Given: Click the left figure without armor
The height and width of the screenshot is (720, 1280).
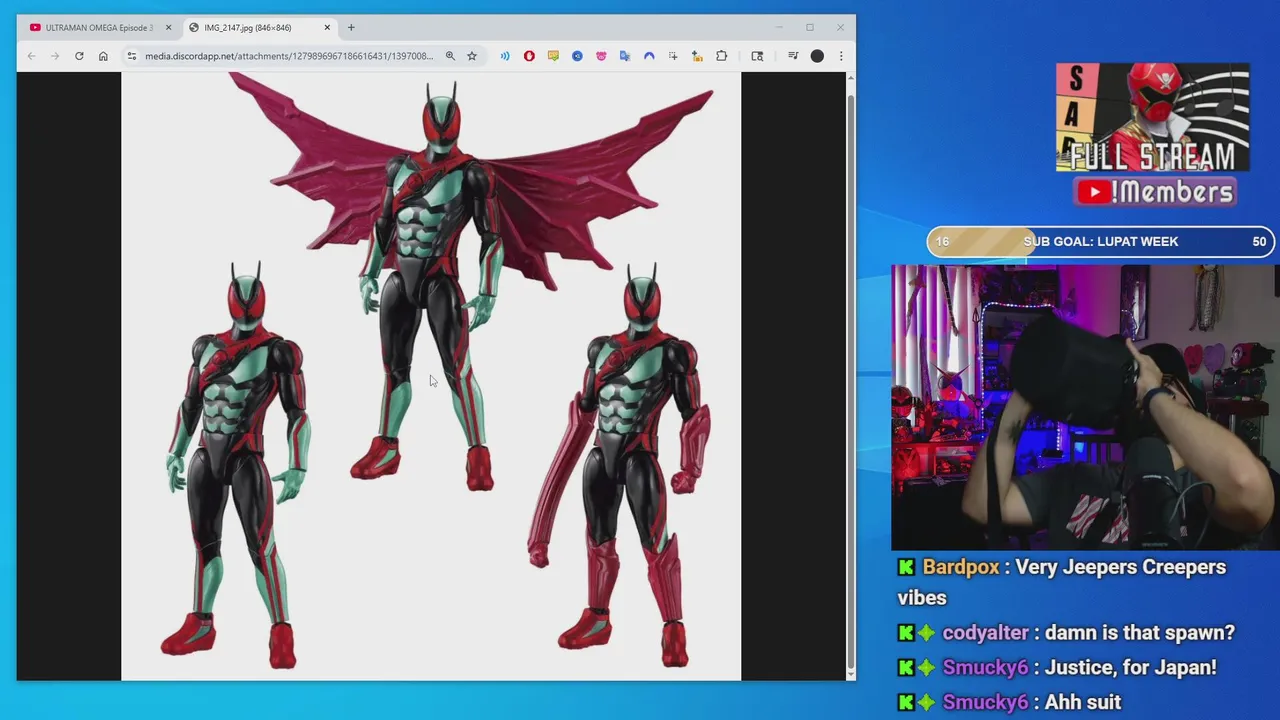Looking at the screenshot, I should pos(237,465).
